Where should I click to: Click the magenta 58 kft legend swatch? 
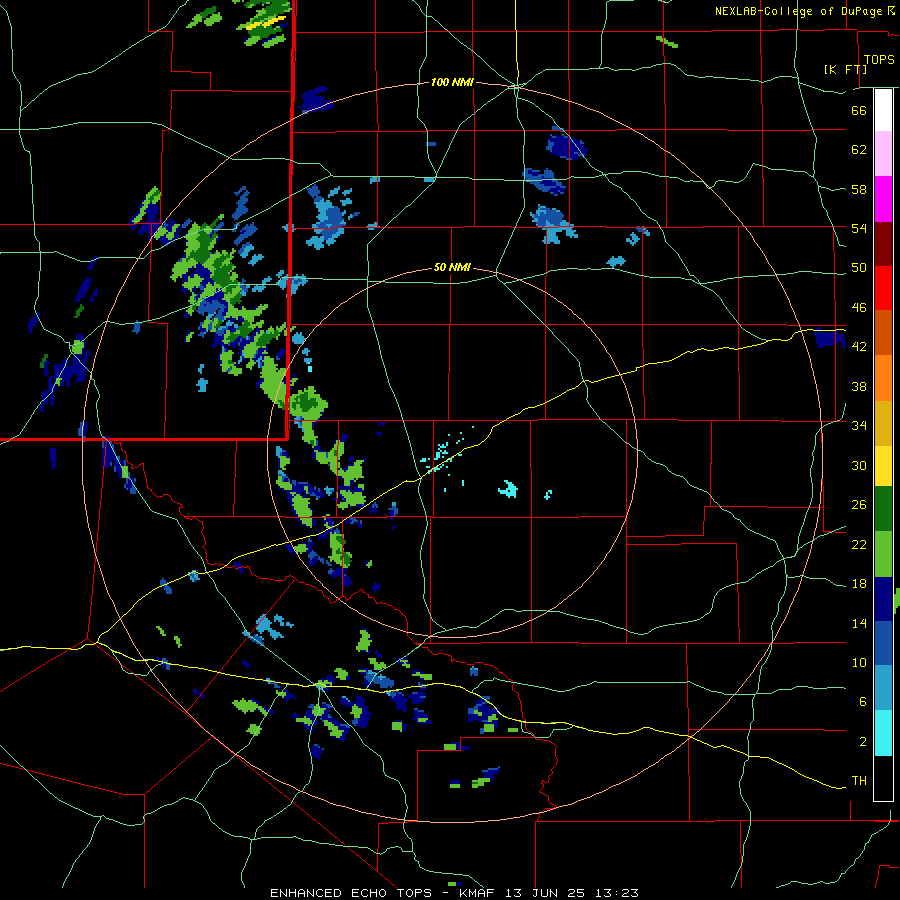pyautogui.click(x=883, y=199)
